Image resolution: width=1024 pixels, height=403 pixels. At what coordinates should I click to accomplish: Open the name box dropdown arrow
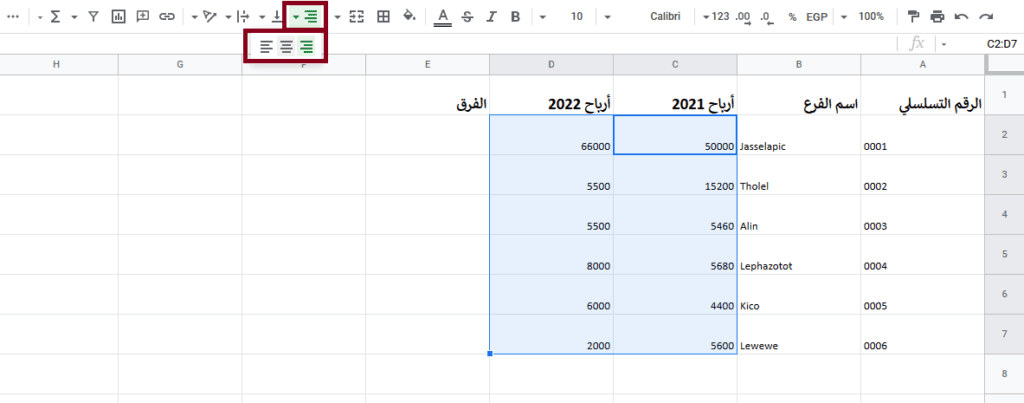(x=944, y=44)
